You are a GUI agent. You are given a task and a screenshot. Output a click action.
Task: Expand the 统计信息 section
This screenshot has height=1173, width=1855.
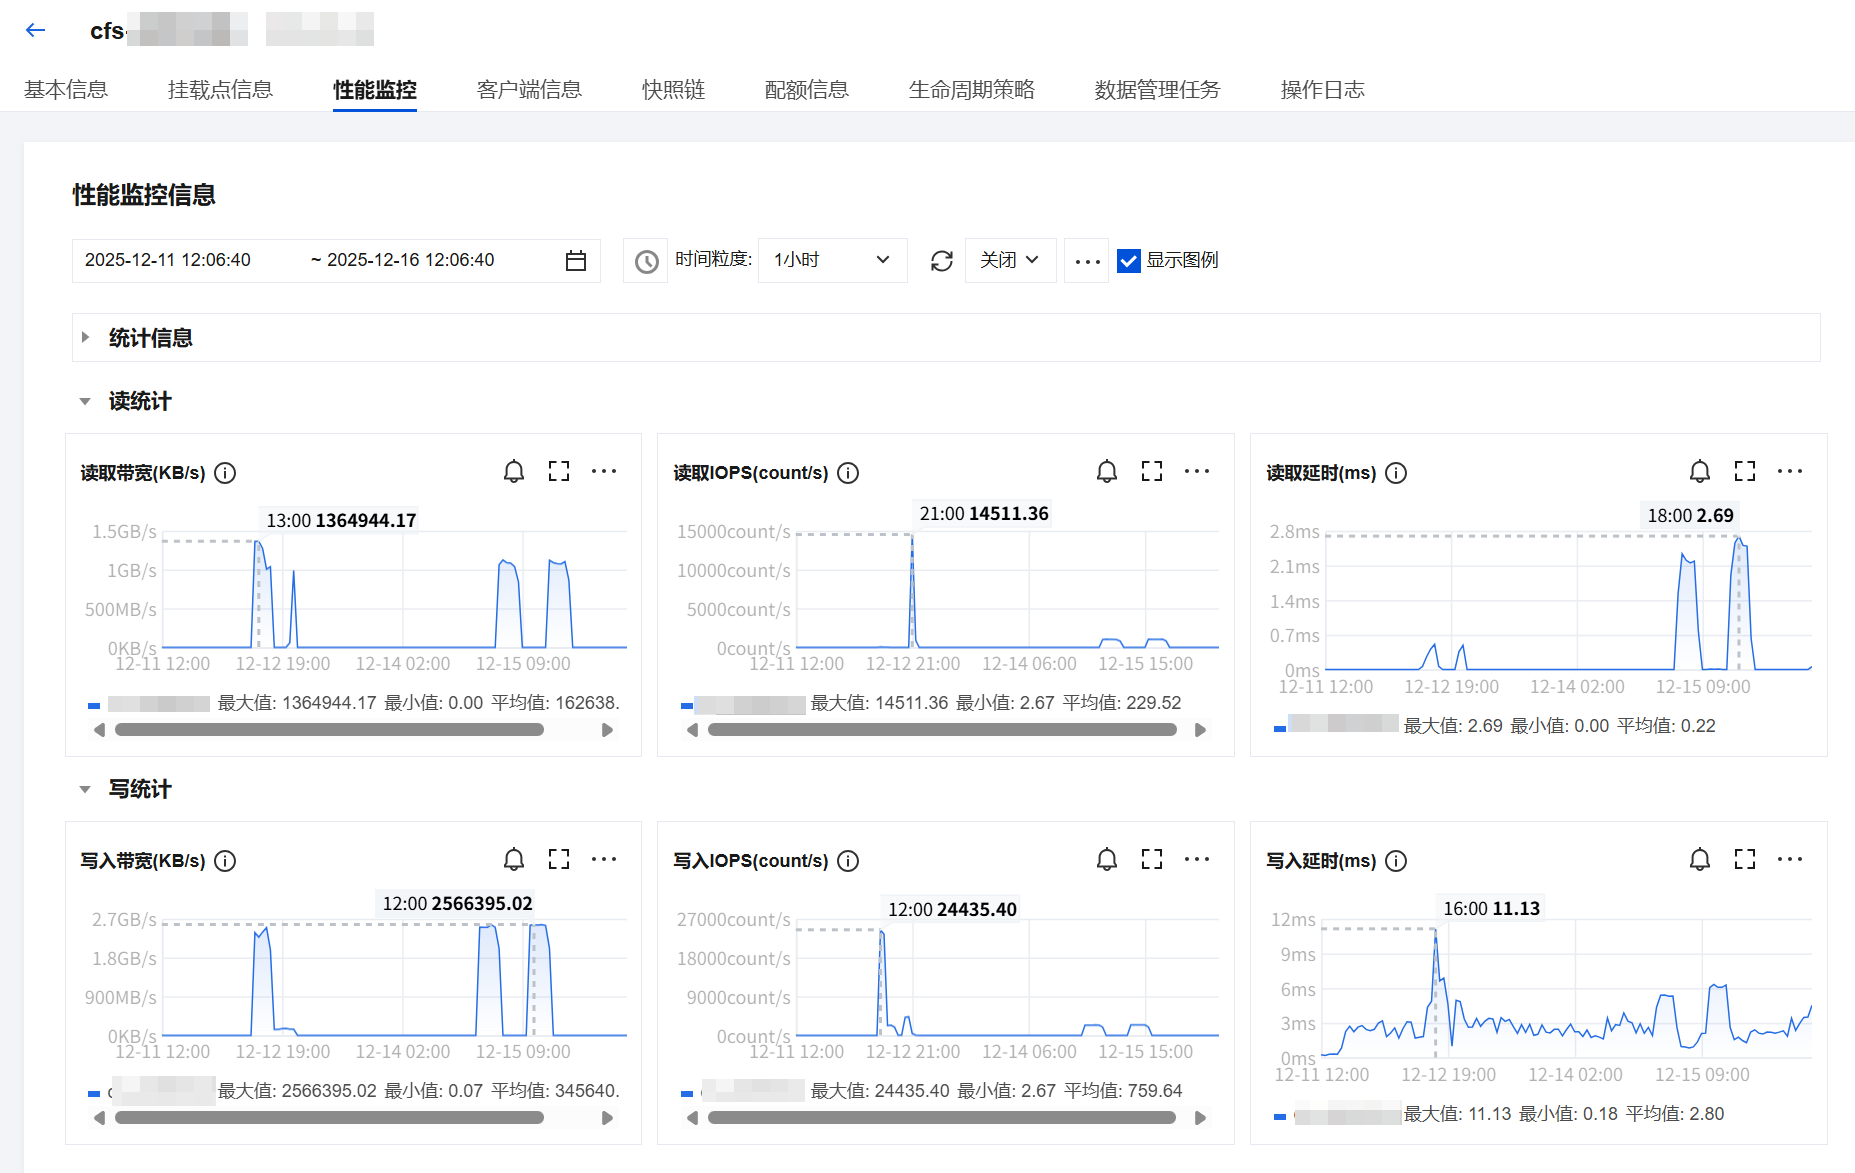pos(86,338)
